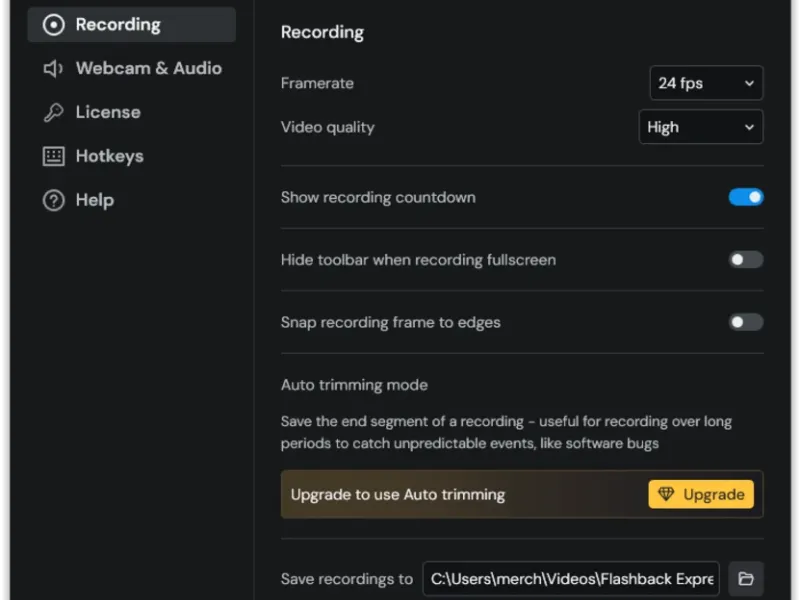This screenshot has height=600, width=800.
Task: Click the diamond icon on the Upgrade button
Action: pyautogui.click(x=666, y=494)
